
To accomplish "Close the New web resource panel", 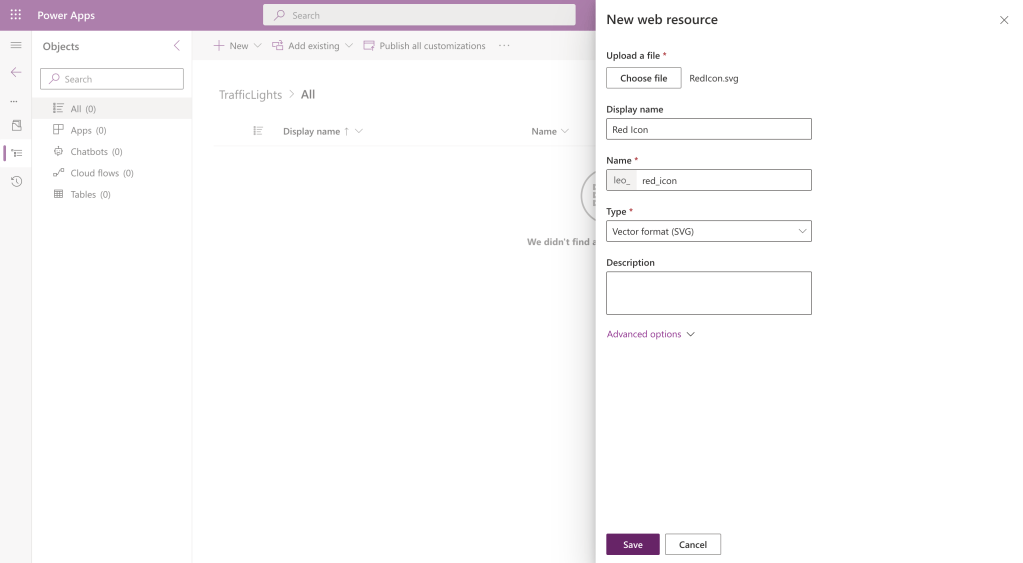I will click(1004, 20).
